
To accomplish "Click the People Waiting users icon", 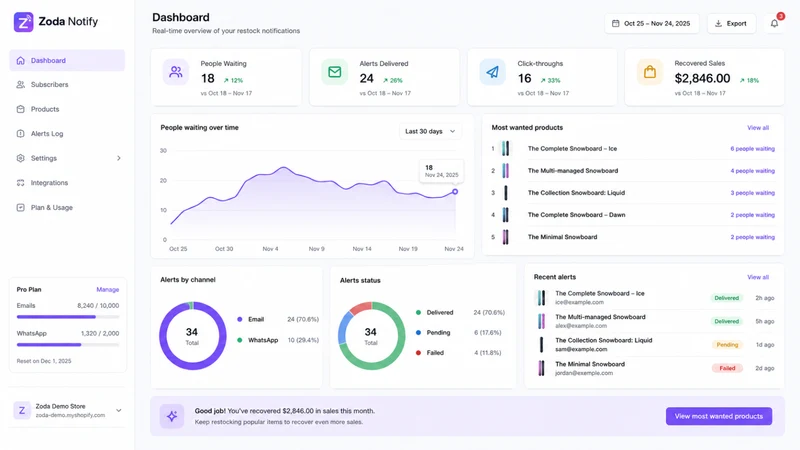I will pyautogui.click(x=176, y=72).
